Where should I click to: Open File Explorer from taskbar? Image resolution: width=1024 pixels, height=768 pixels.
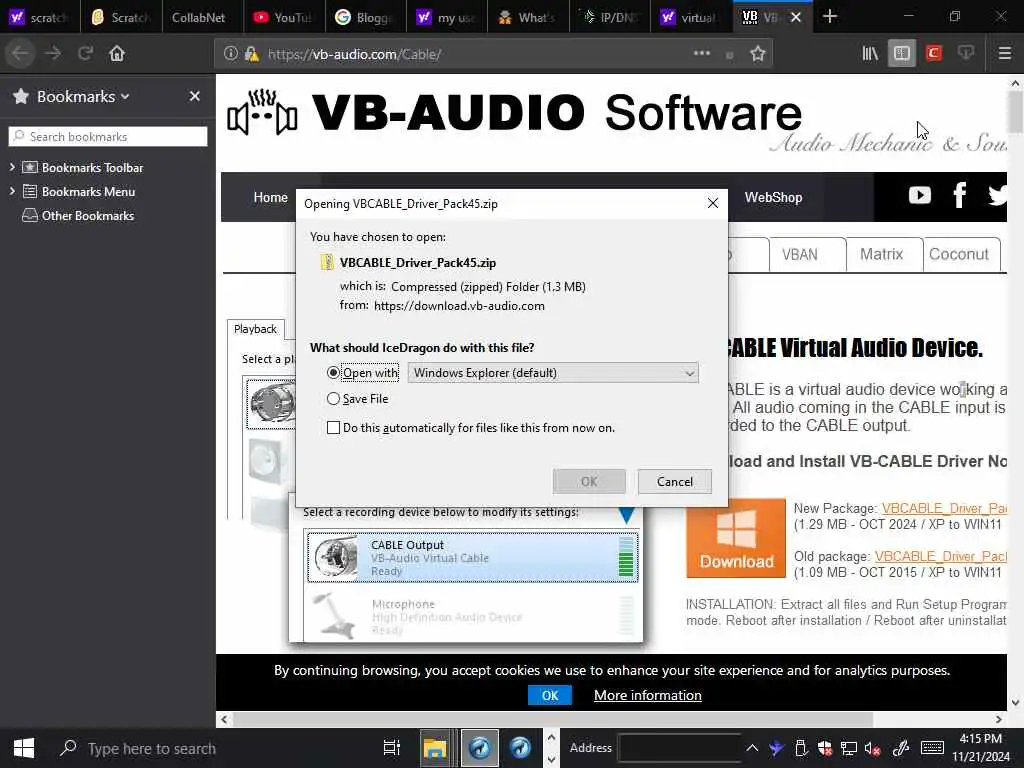coord(435,748)
